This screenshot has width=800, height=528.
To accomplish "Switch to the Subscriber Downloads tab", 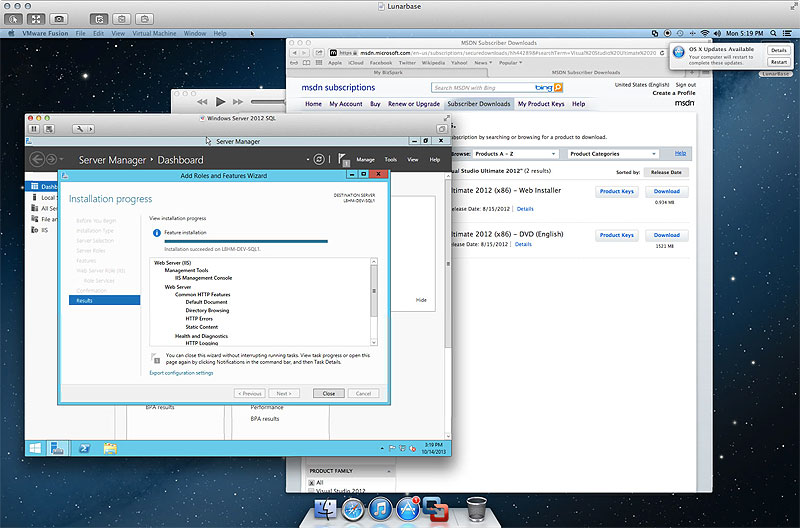I will (479, 104).
